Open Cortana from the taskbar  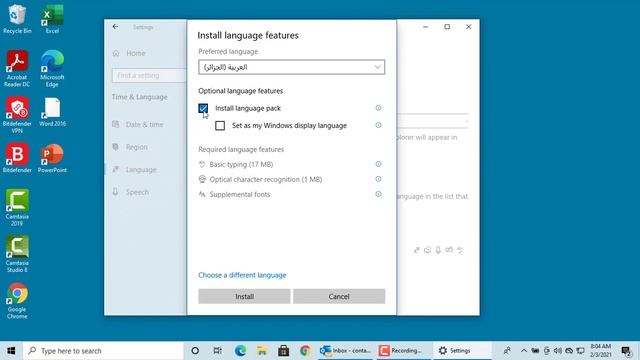point(195,351)
